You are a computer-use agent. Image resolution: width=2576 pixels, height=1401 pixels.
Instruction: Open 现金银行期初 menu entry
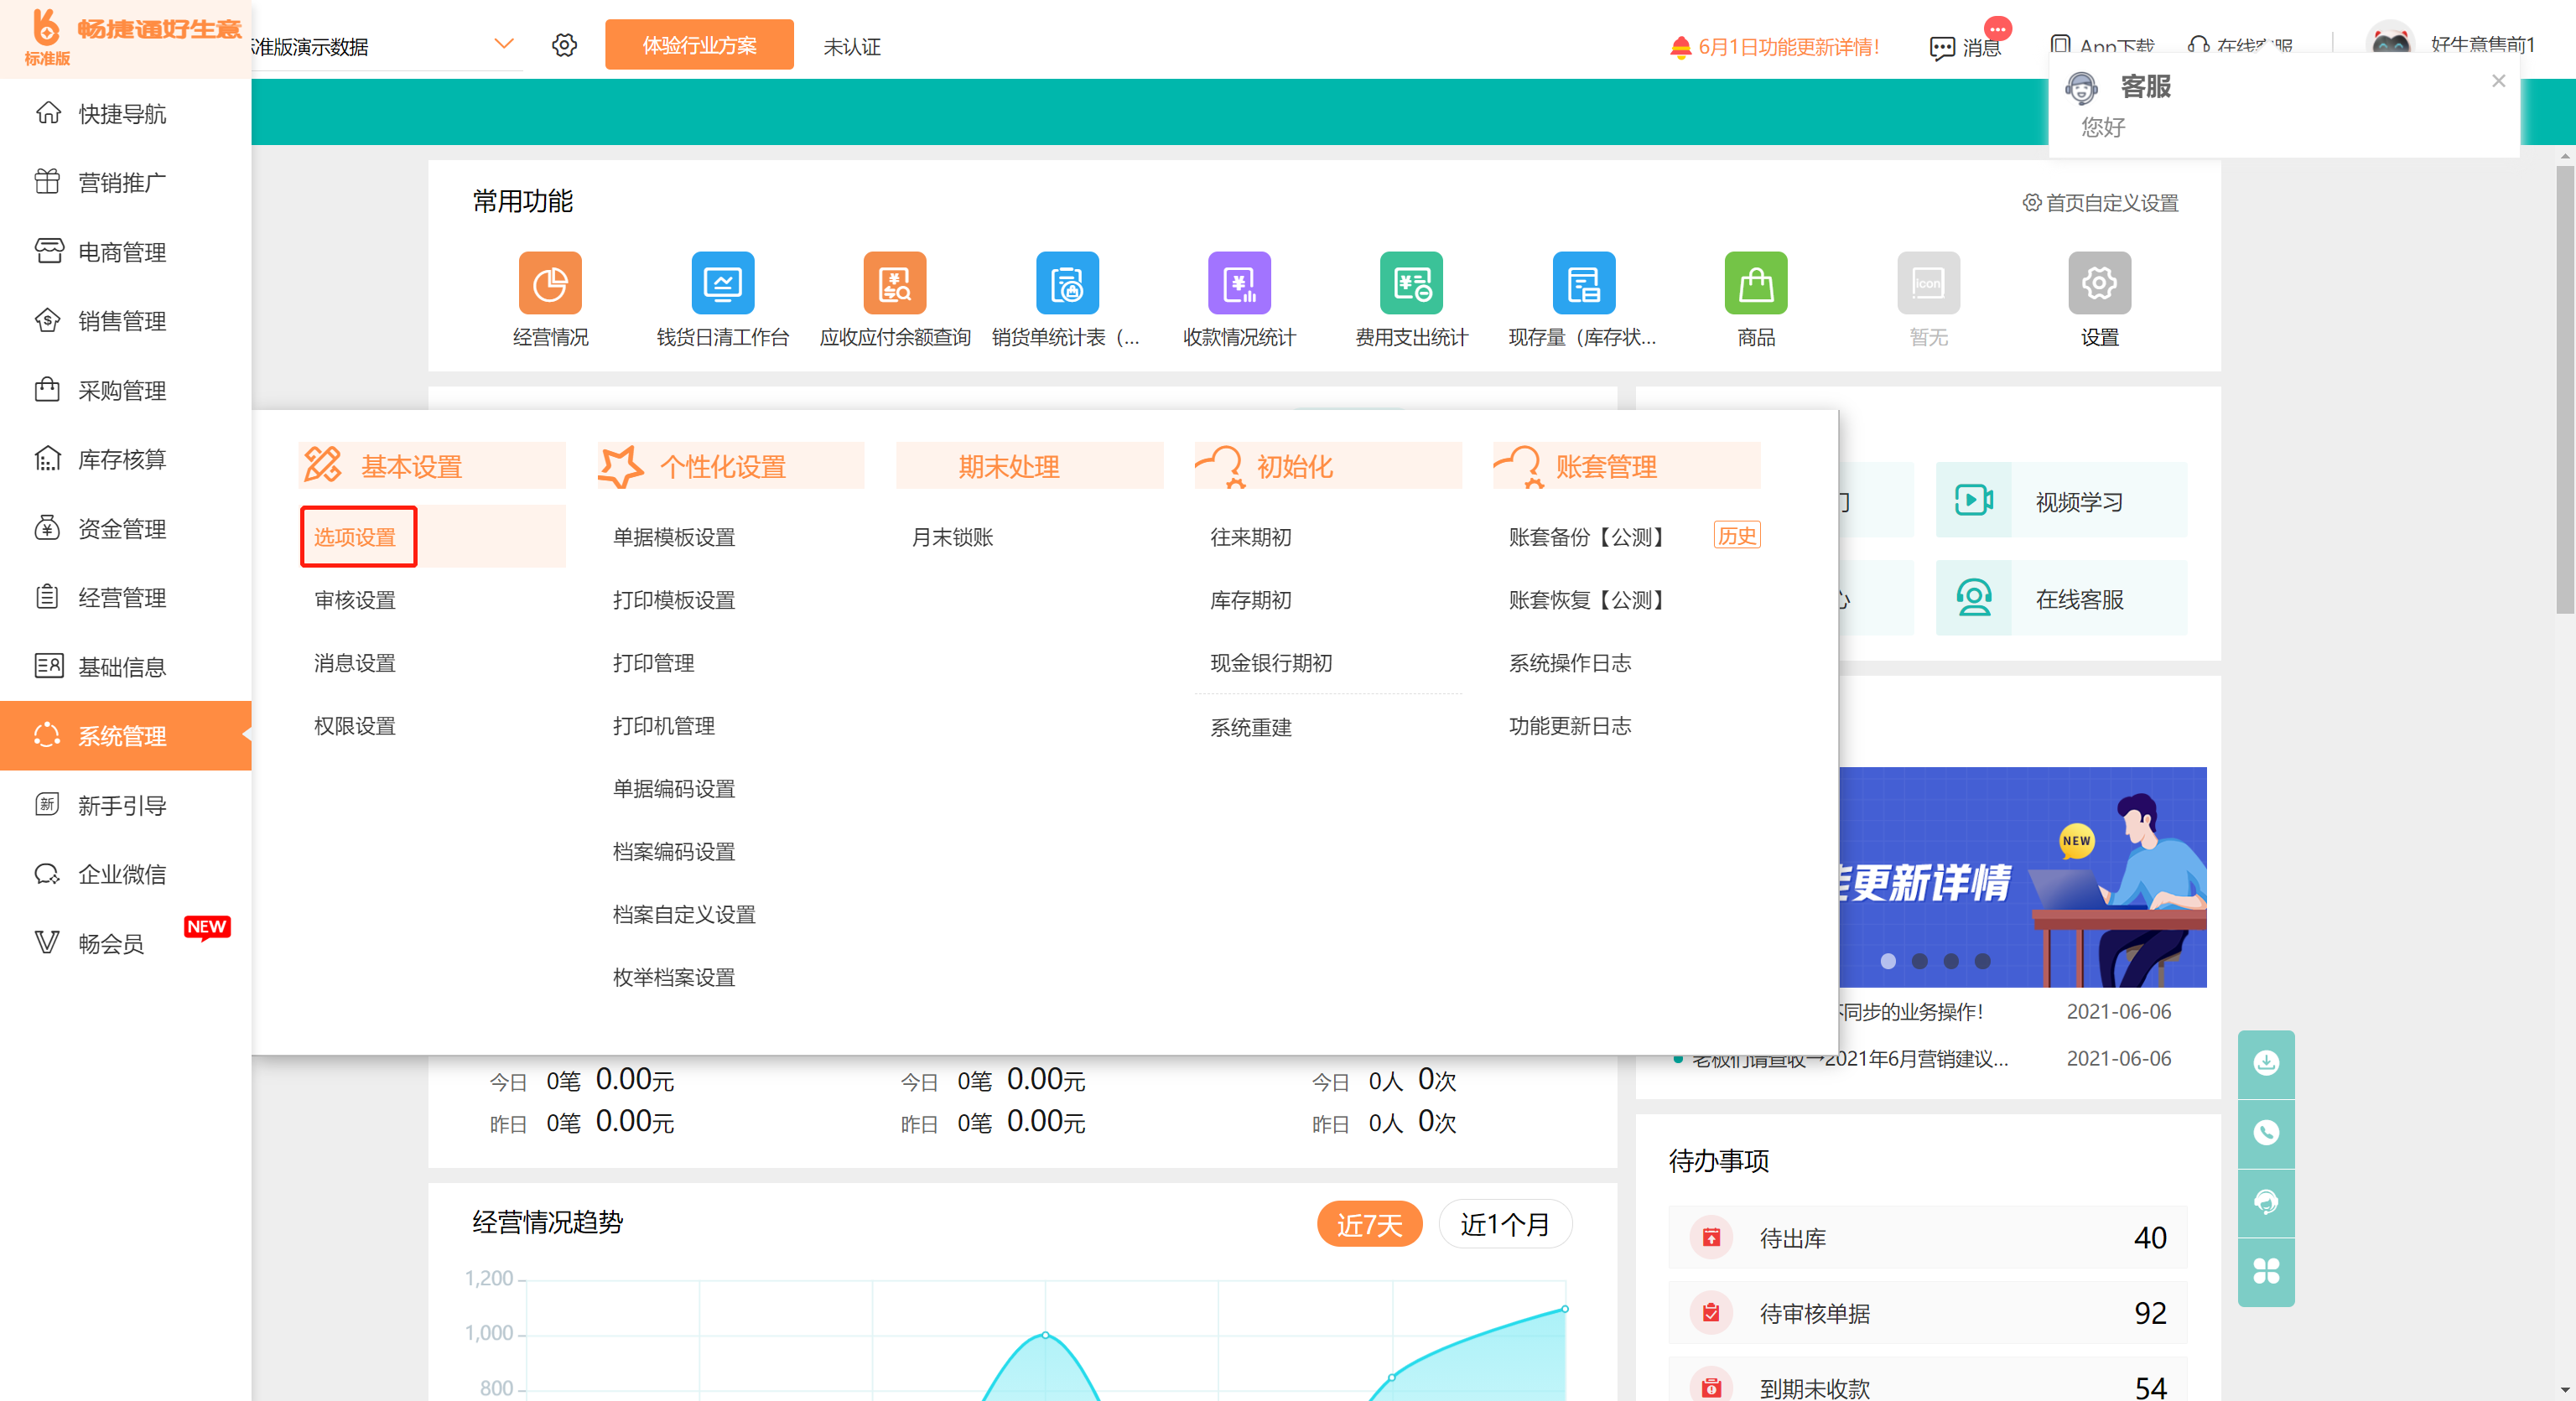click(1271, 663)
